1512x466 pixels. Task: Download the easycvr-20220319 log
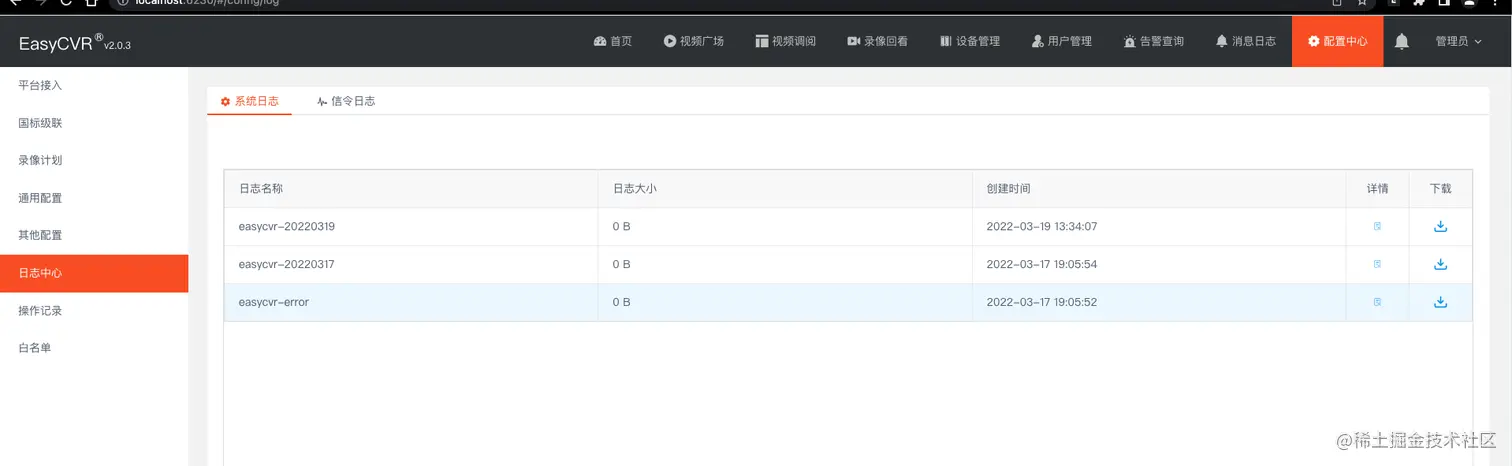pos(1440,226)
